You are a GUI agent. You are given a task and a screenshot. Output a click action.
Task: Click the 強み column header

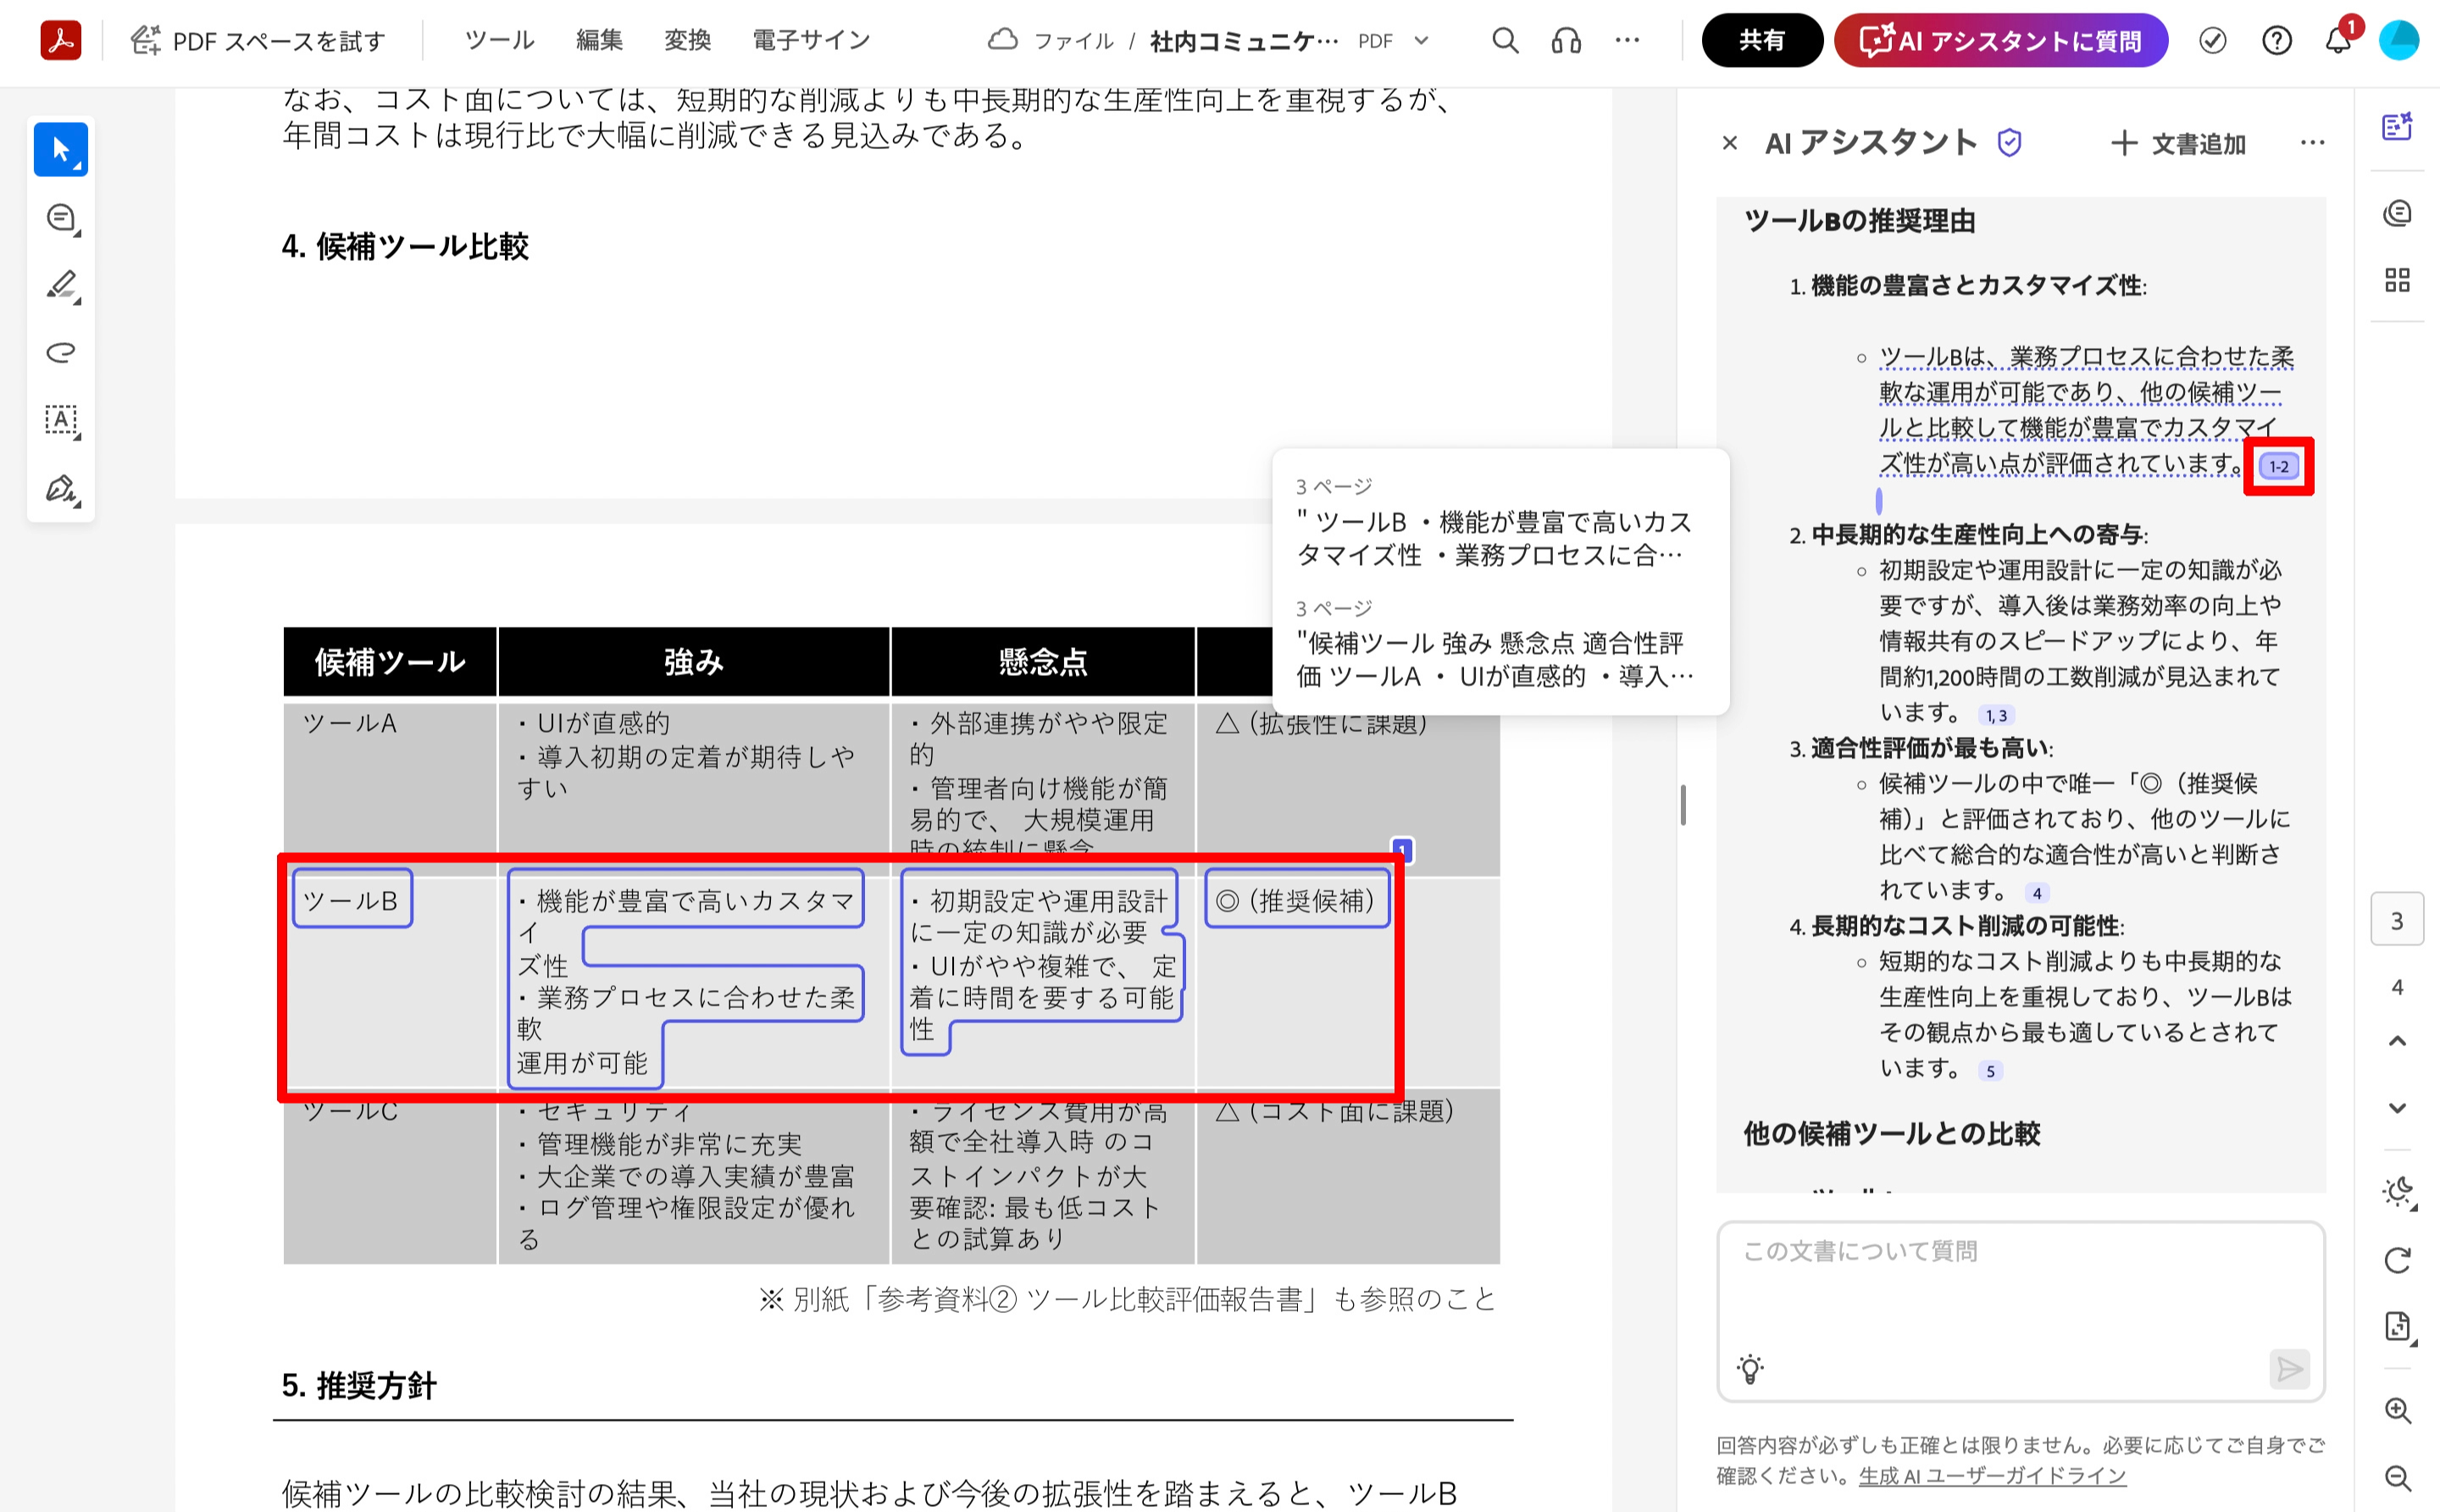[694, 661]
